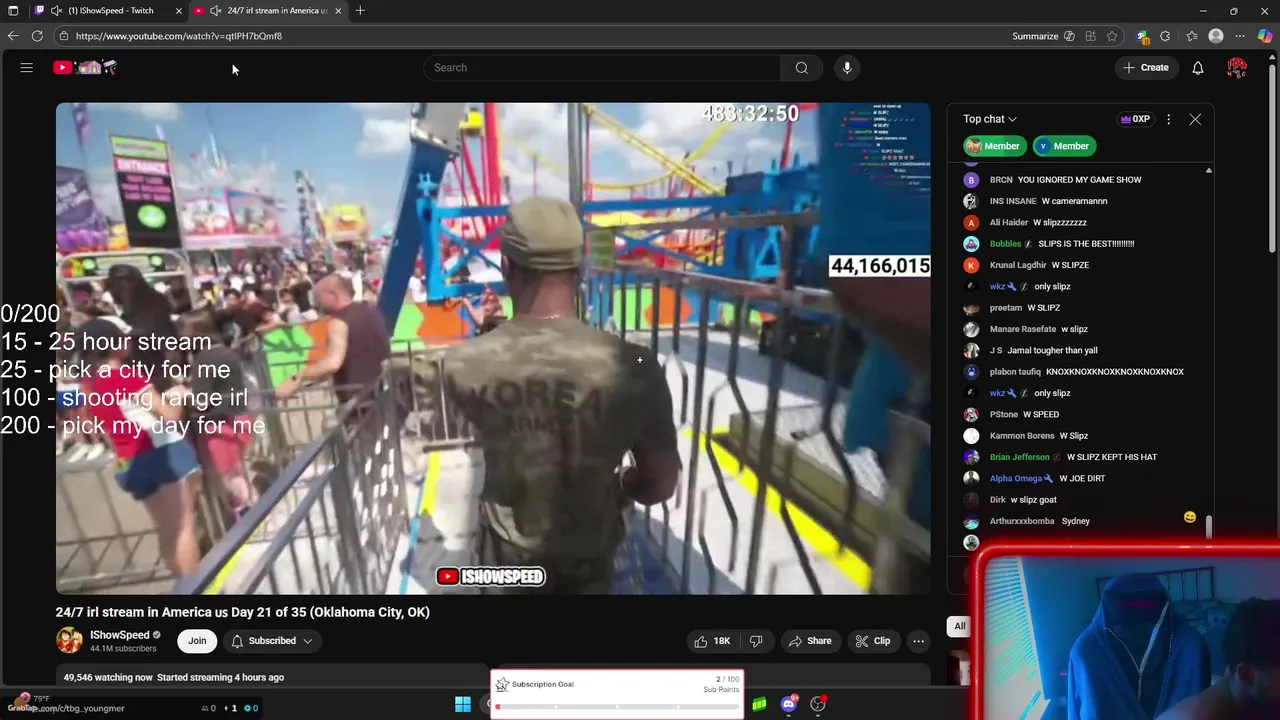Join the IShowSpeed channel membership

click(197, 641)
